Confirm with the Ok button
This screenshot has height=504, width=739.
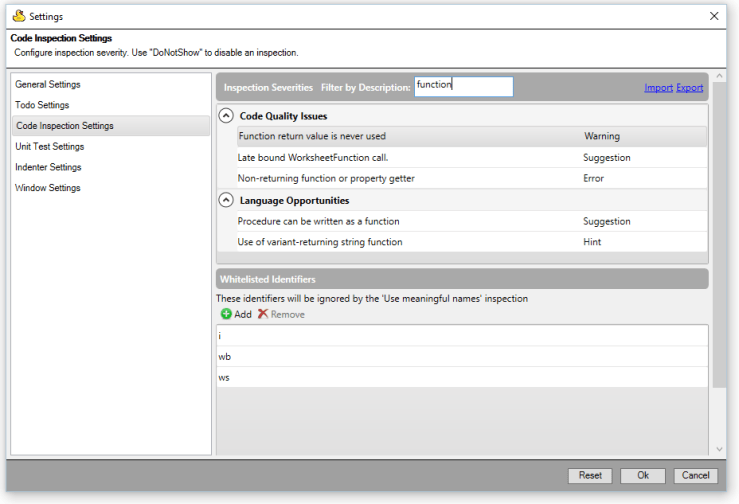pyautogui.click(x=643, y=475)
